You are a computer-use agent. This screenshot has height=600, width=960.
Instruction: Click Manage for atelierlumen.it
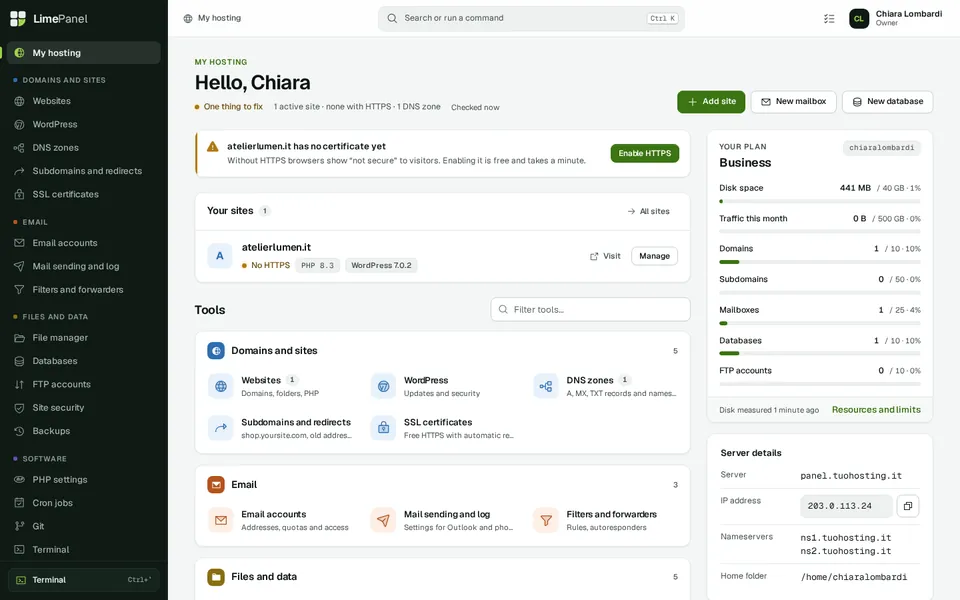[654, 256]
